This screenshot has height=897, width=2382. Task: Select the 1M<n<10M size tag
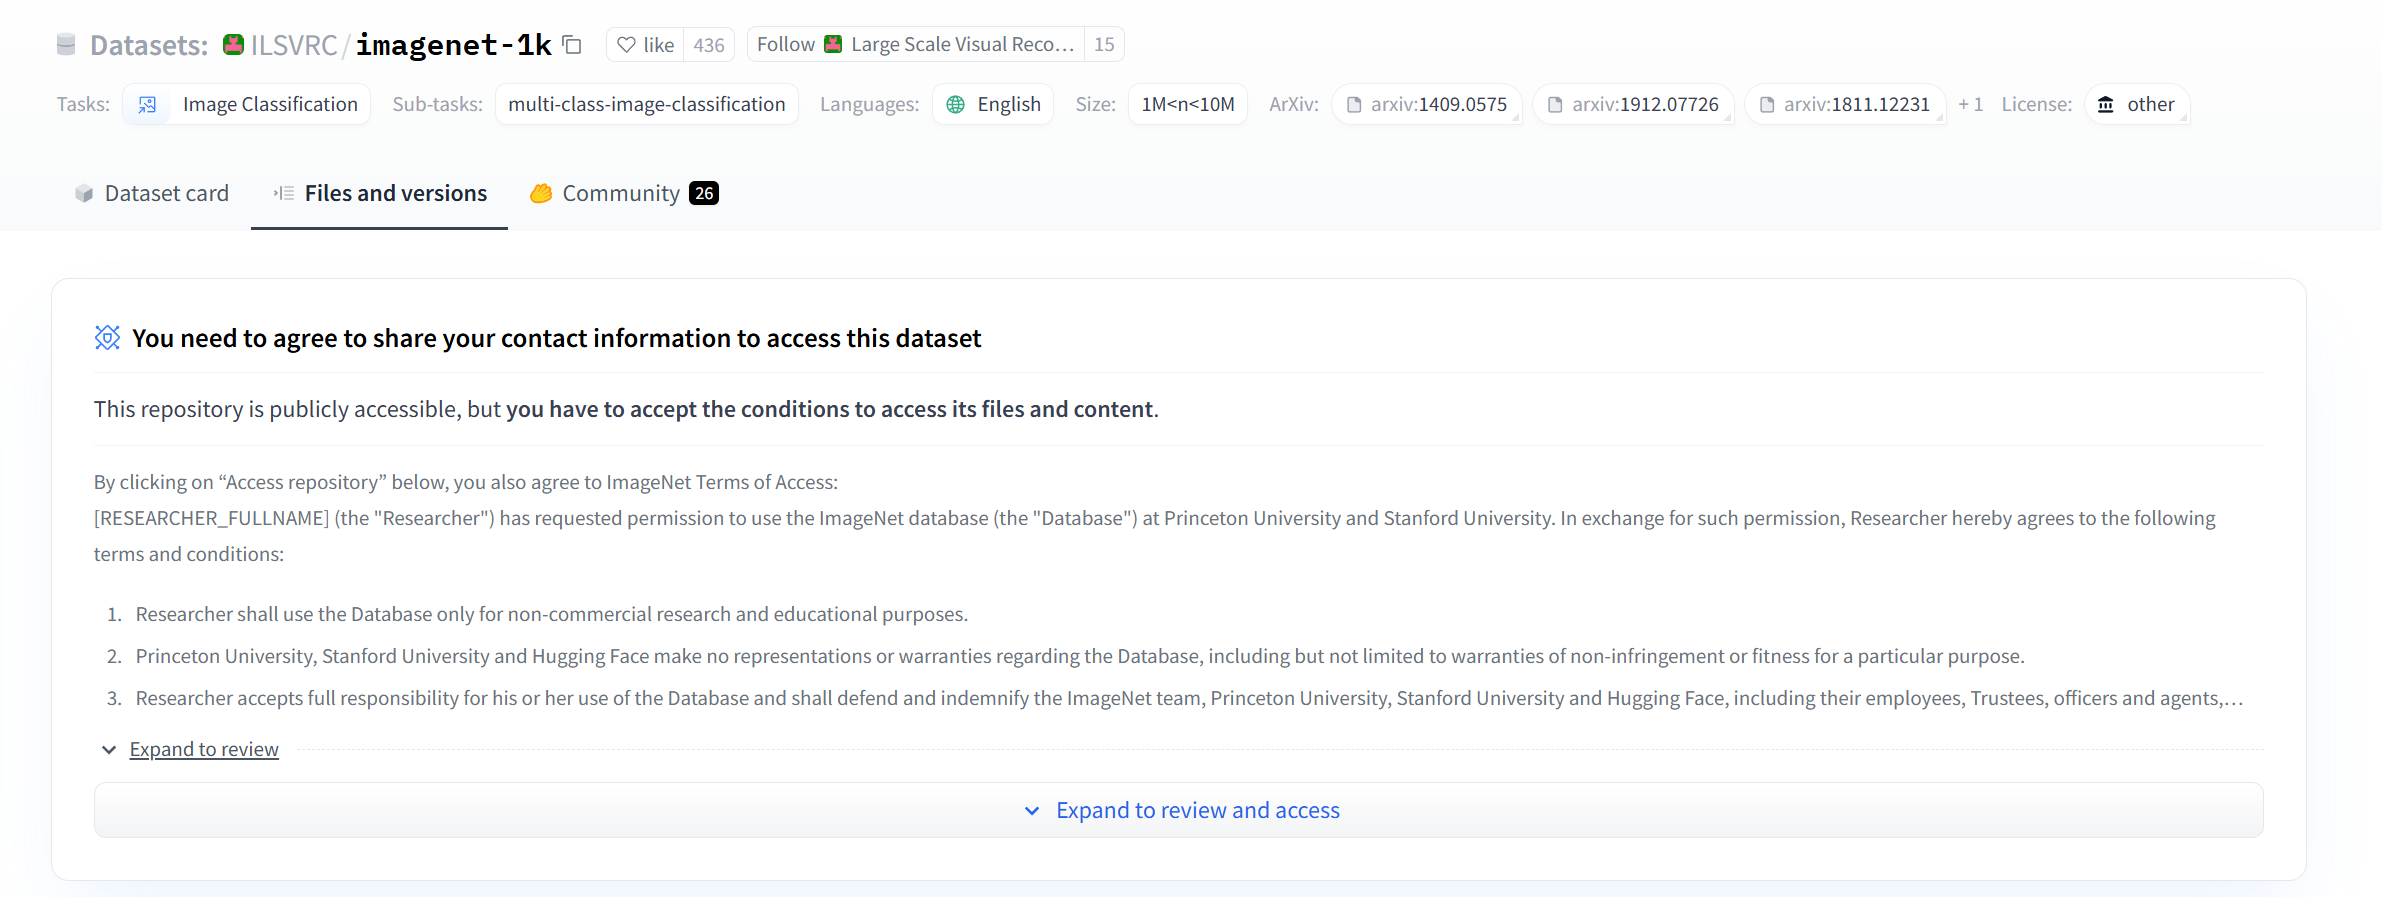click(x=1188, y=105)
